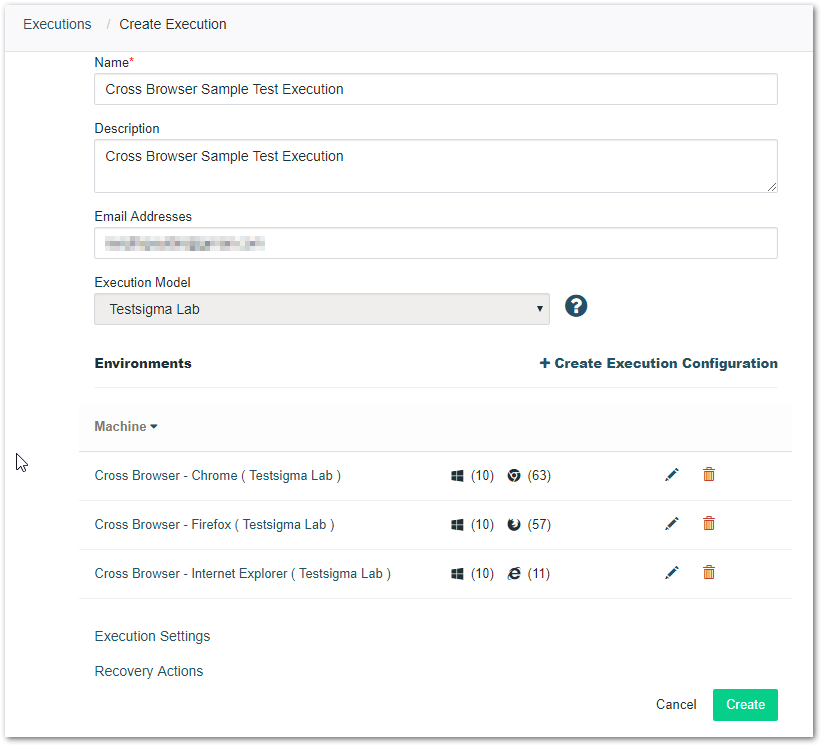
Task: Edit the Cross Browser - Chrome environment
Action: [671, 475]
